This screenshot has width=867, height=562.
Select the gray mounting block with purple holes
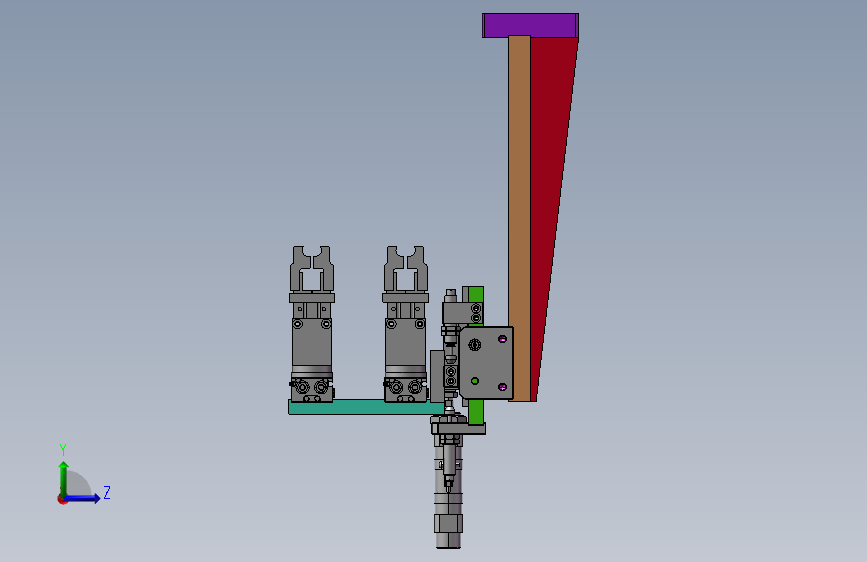point(487,363)
